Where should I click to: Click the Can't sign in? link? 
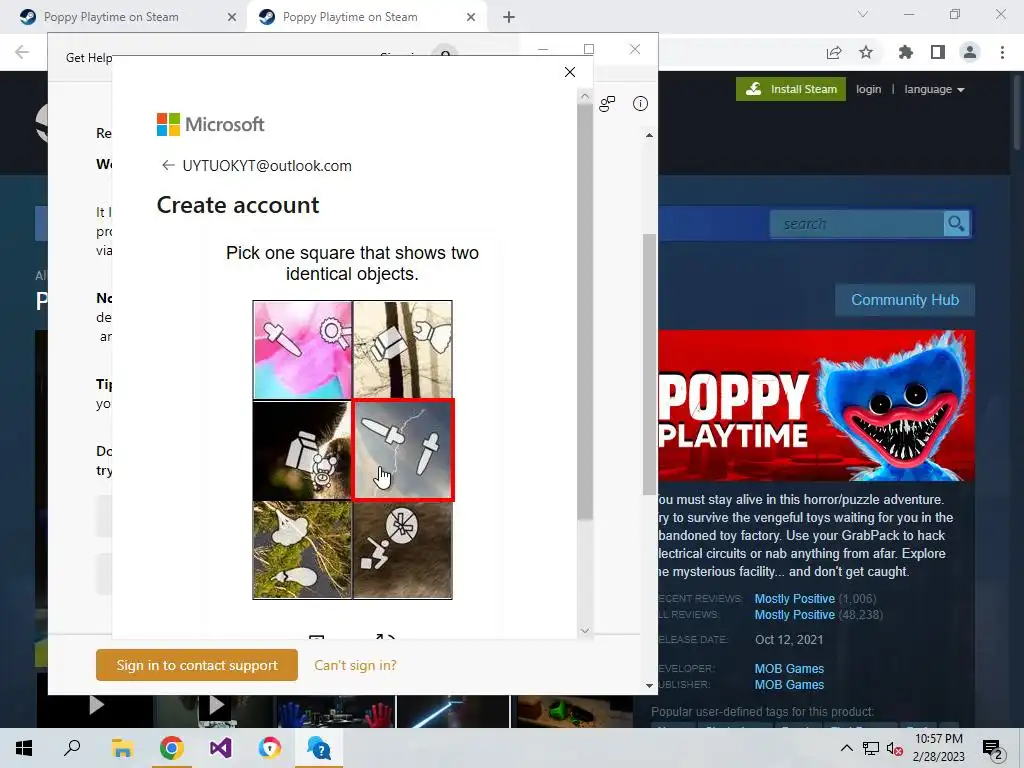[355, 665]
